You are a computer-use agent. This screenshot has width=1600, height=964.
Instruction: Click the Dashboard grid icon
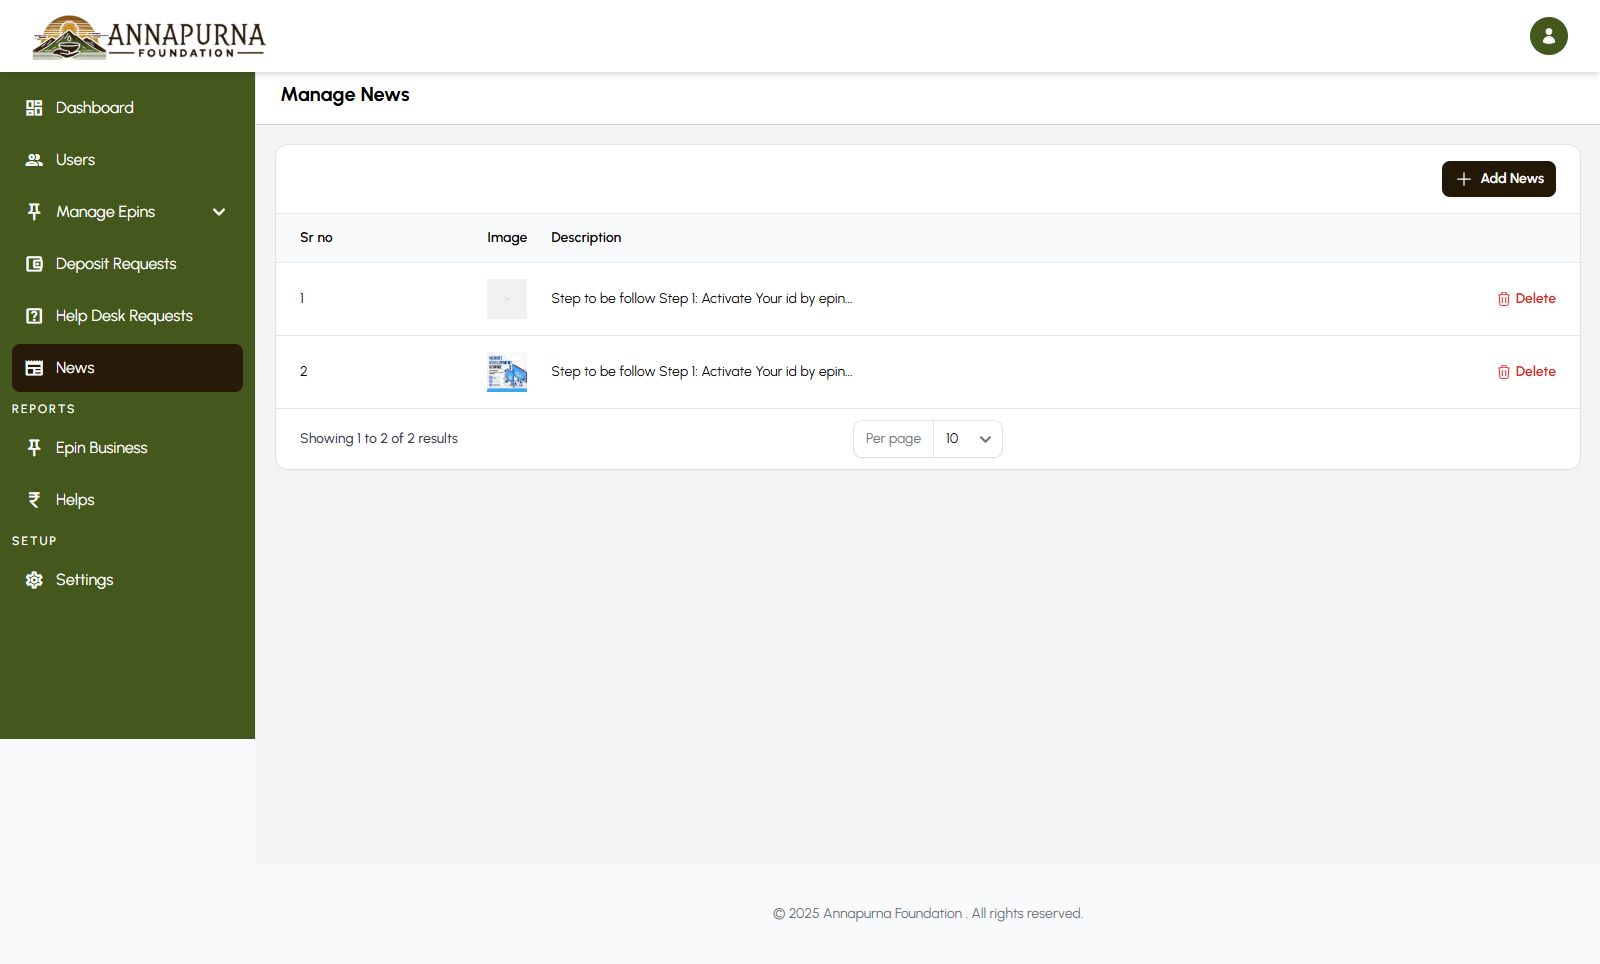tap(34, 108)
